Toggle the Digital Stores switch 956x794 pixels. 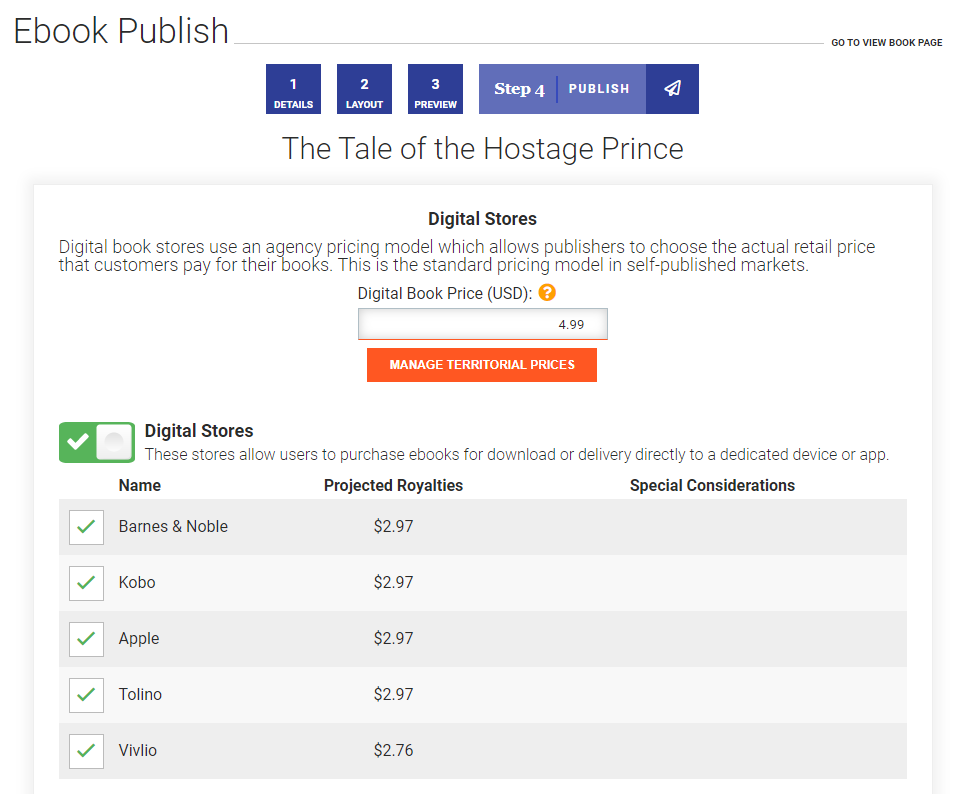pyautogui.click(x=97, y=442)
